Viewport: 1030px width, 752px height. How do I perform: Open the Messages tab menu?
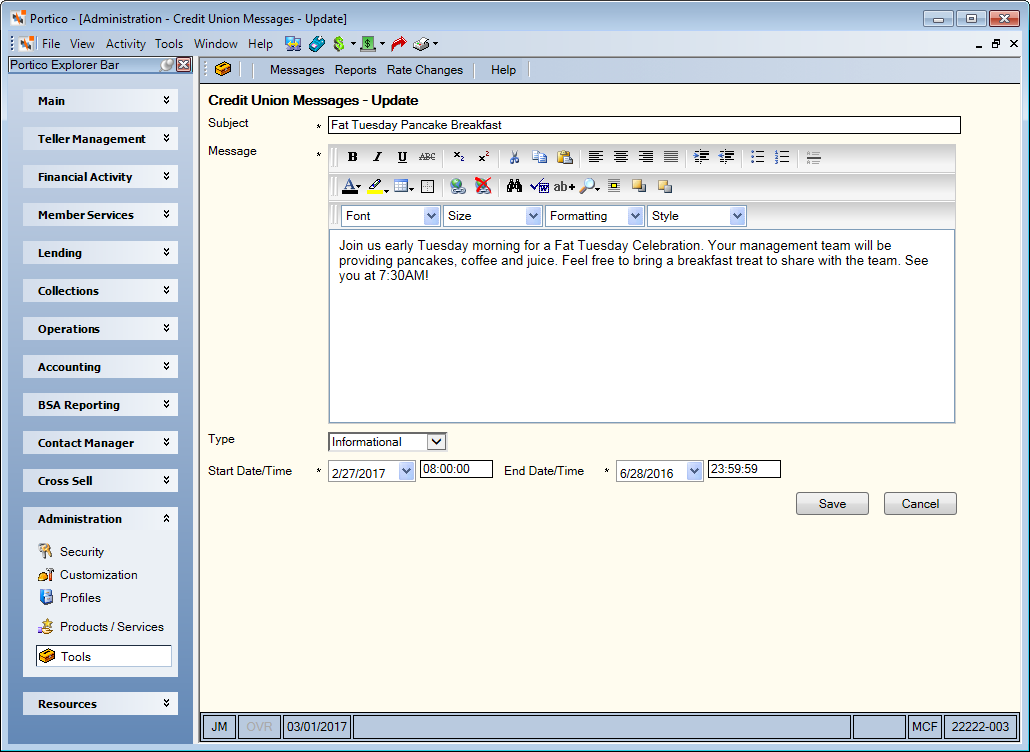tap(297, 70)
